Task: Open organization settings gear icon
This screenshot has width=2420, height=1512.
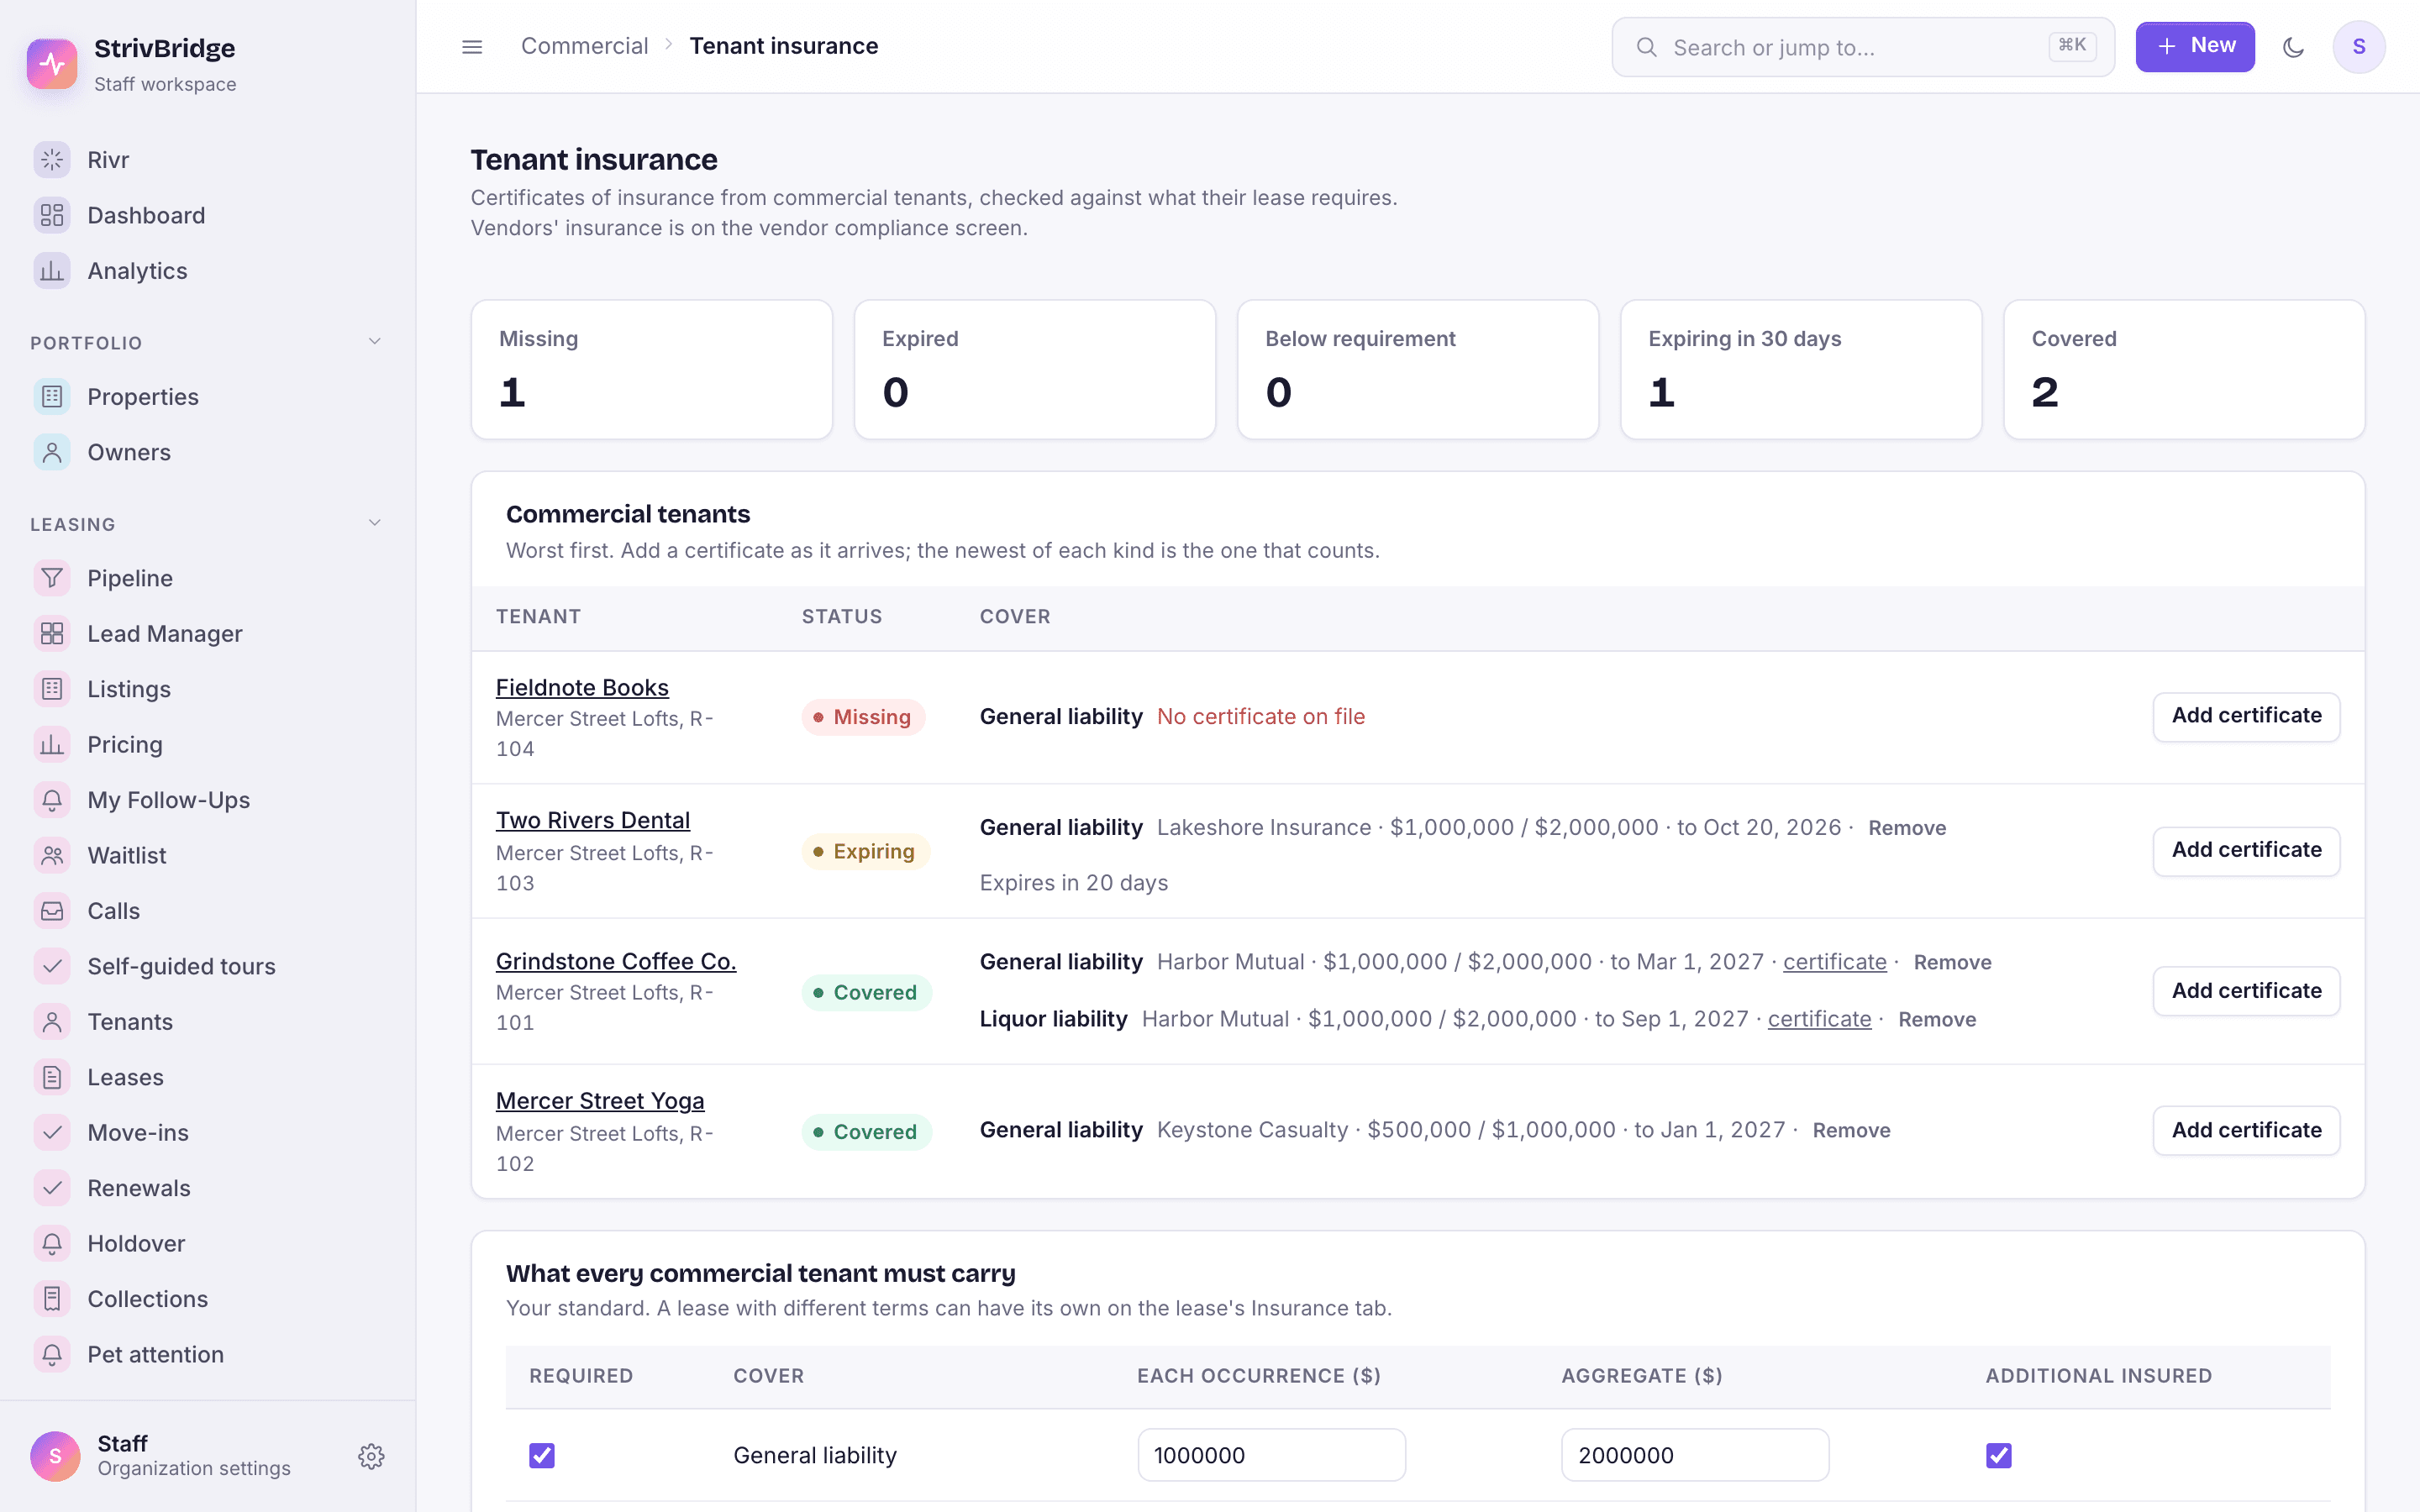Action: (x=371, y=1456)
